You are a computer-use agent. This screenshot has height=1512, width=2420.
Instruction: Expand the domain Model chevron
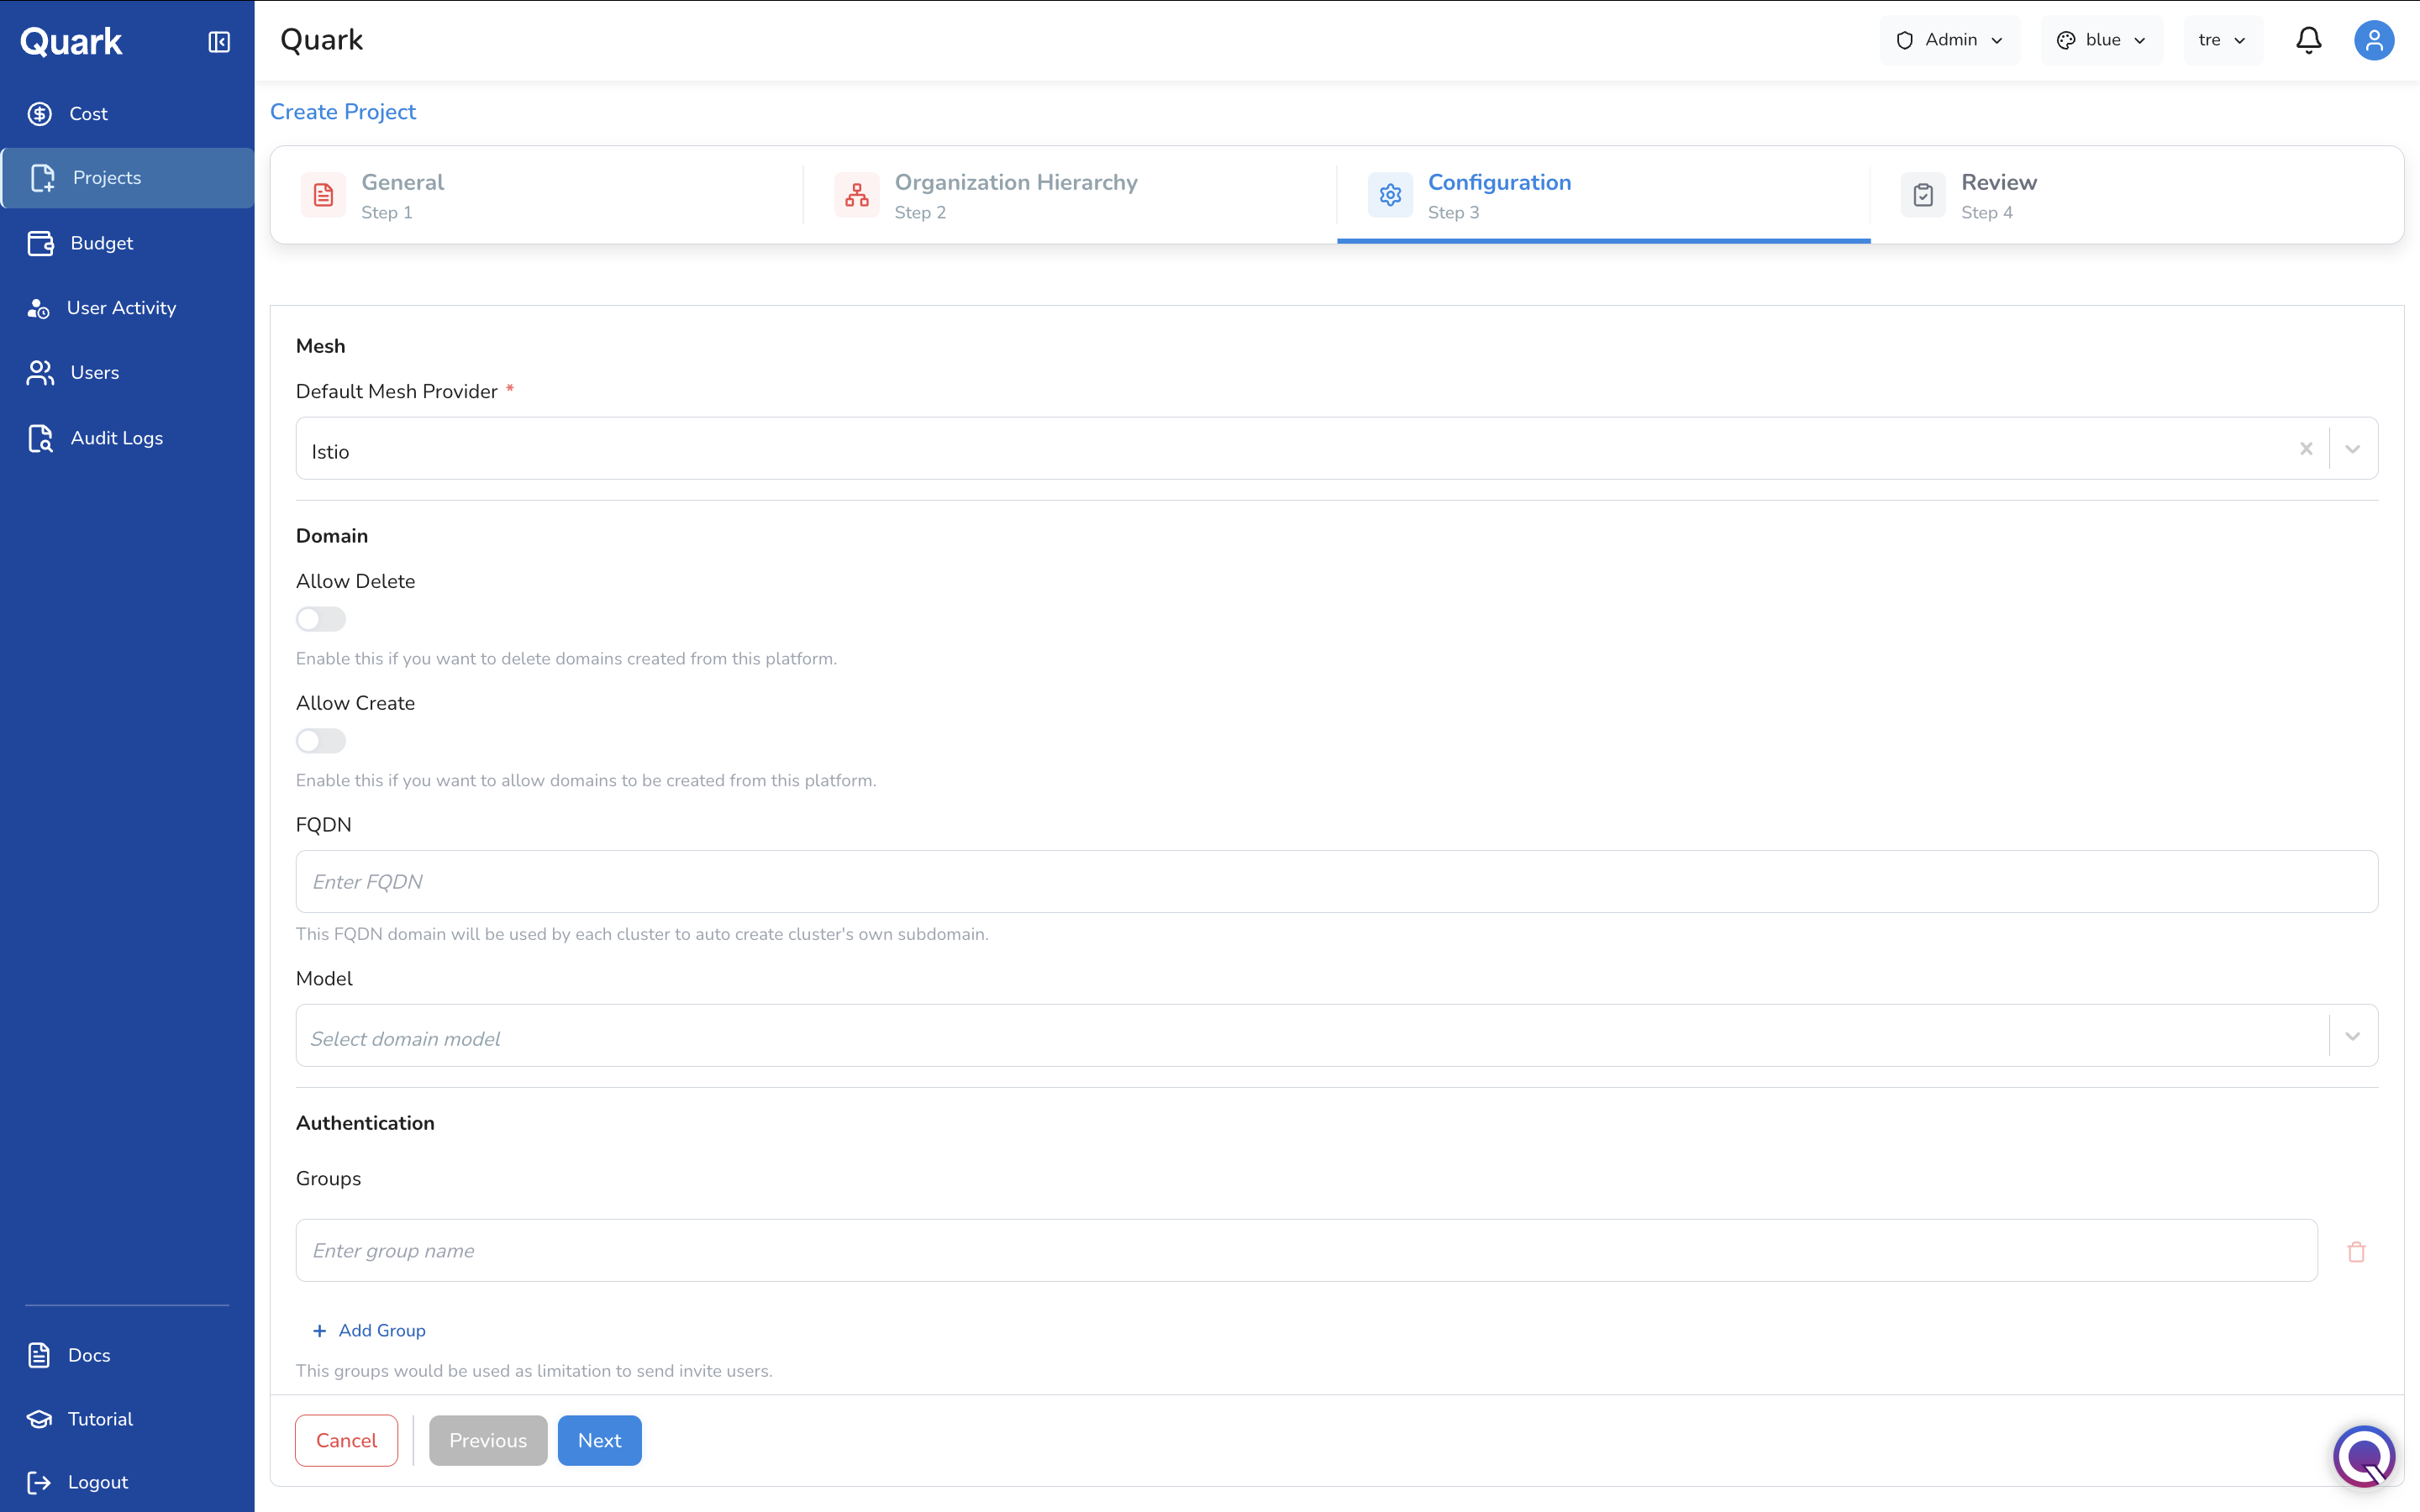(2352, 1036)
